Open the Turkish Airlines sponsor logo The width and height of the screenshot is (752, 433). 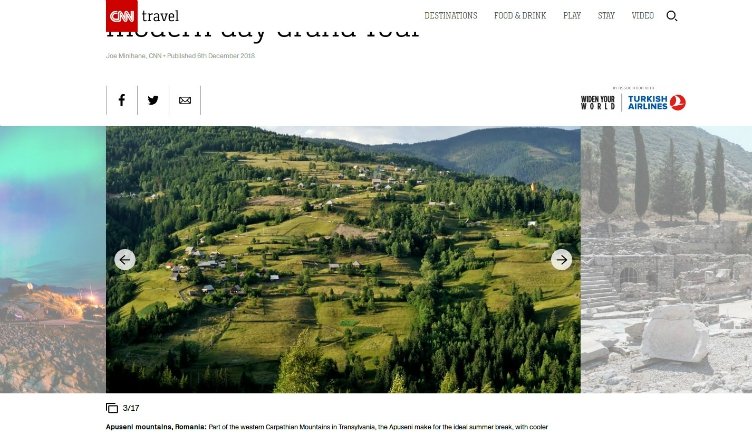click(657, 102)
